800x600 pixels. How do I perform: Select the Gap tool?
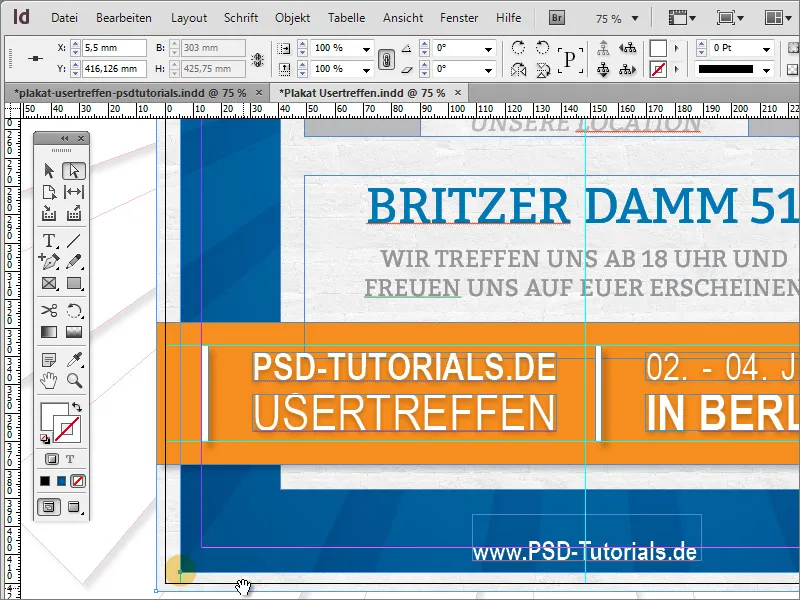pyautogui.click(x=74, y=192)
